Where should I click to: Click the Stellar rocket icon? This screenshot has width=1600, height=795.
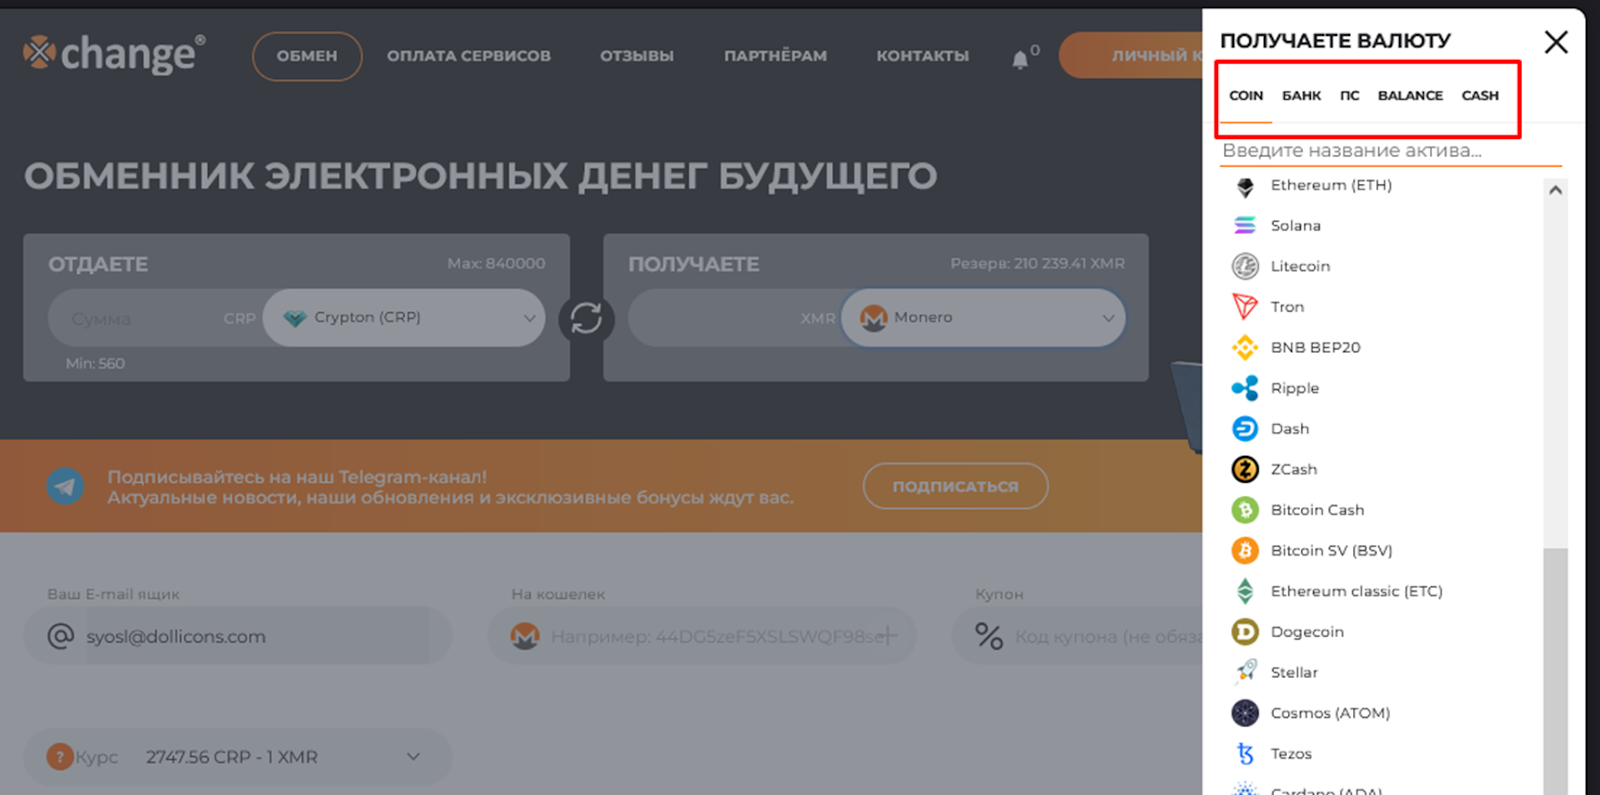pos(1245,672)
